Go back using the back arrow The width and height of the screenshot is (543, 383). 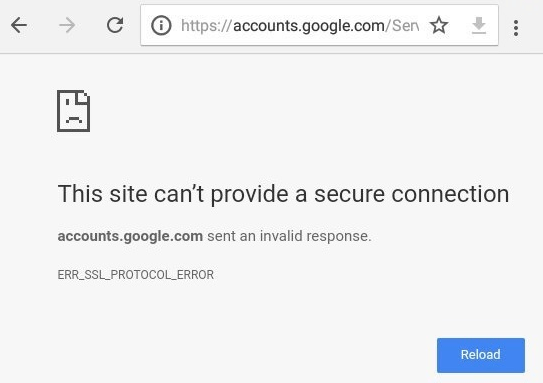tap(19, 25)
